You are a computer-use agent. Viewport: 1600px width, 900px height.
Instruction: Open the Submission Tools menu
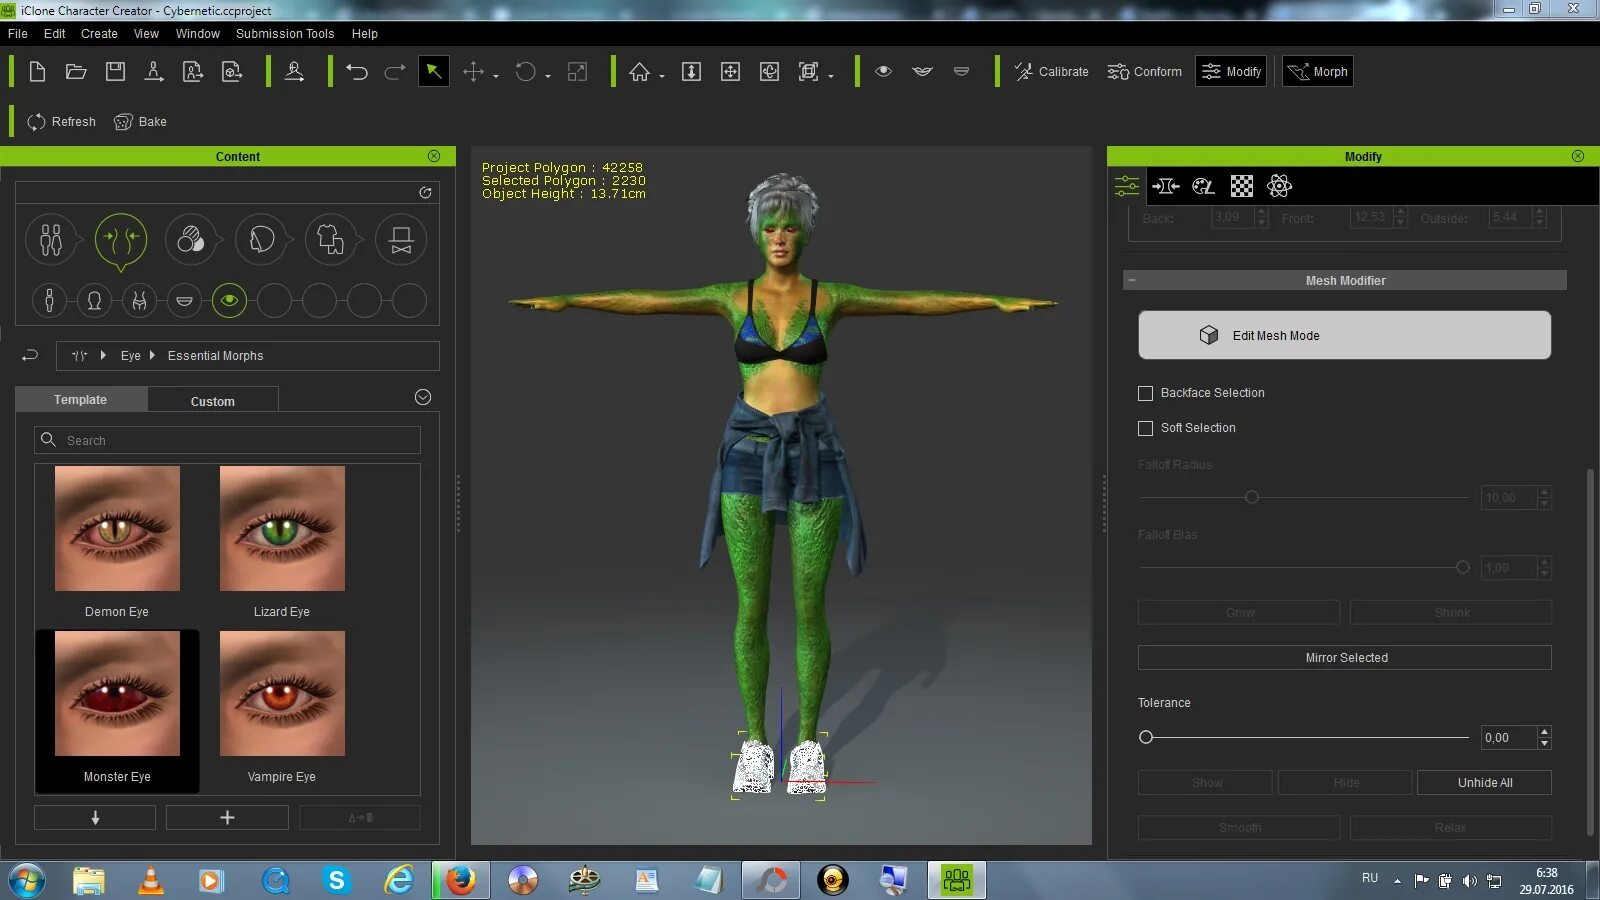tap(285, 34)
